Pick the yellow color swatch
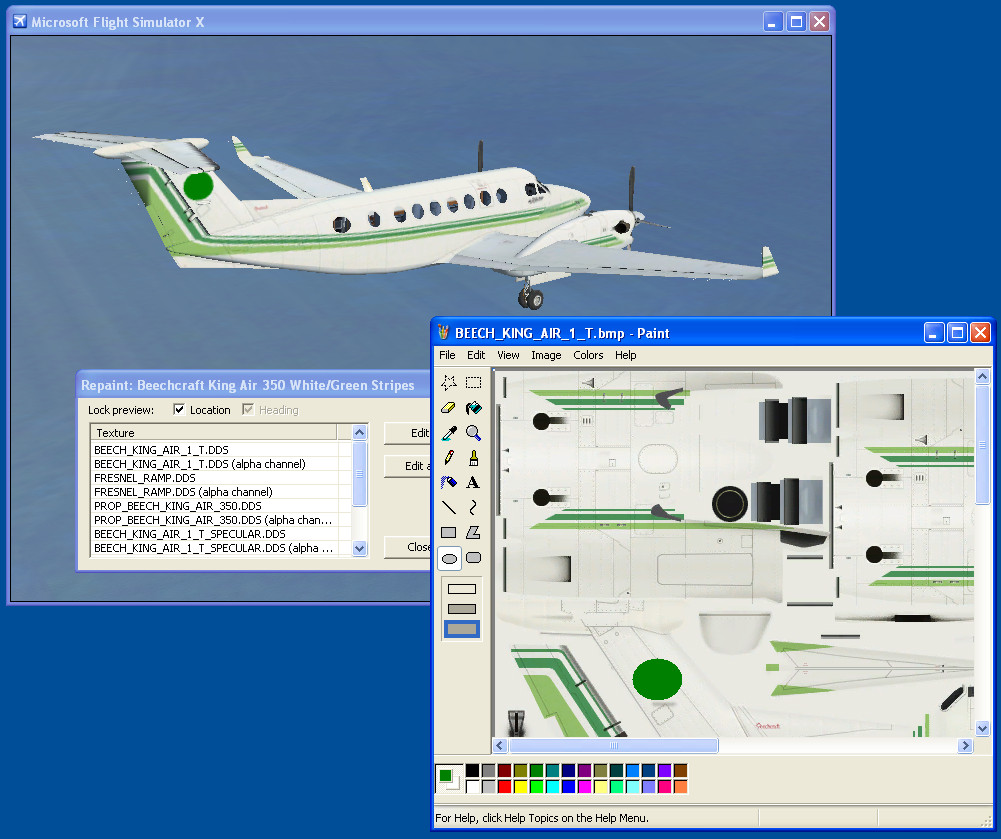 click(520, 787)
